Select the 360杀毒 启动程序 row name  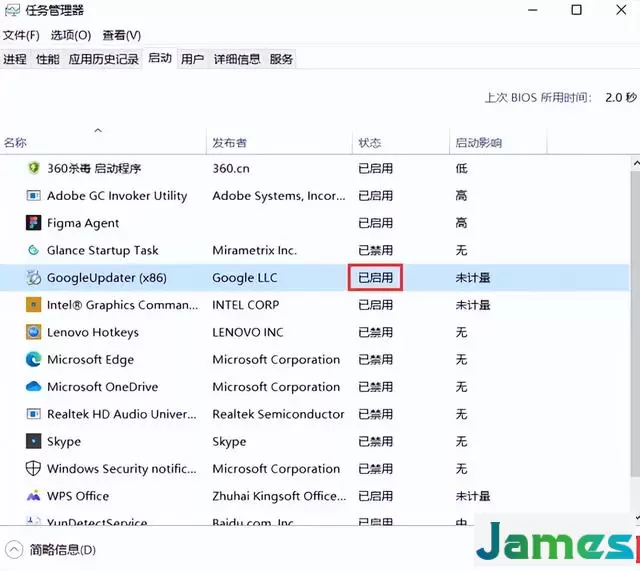pos(94,168)
